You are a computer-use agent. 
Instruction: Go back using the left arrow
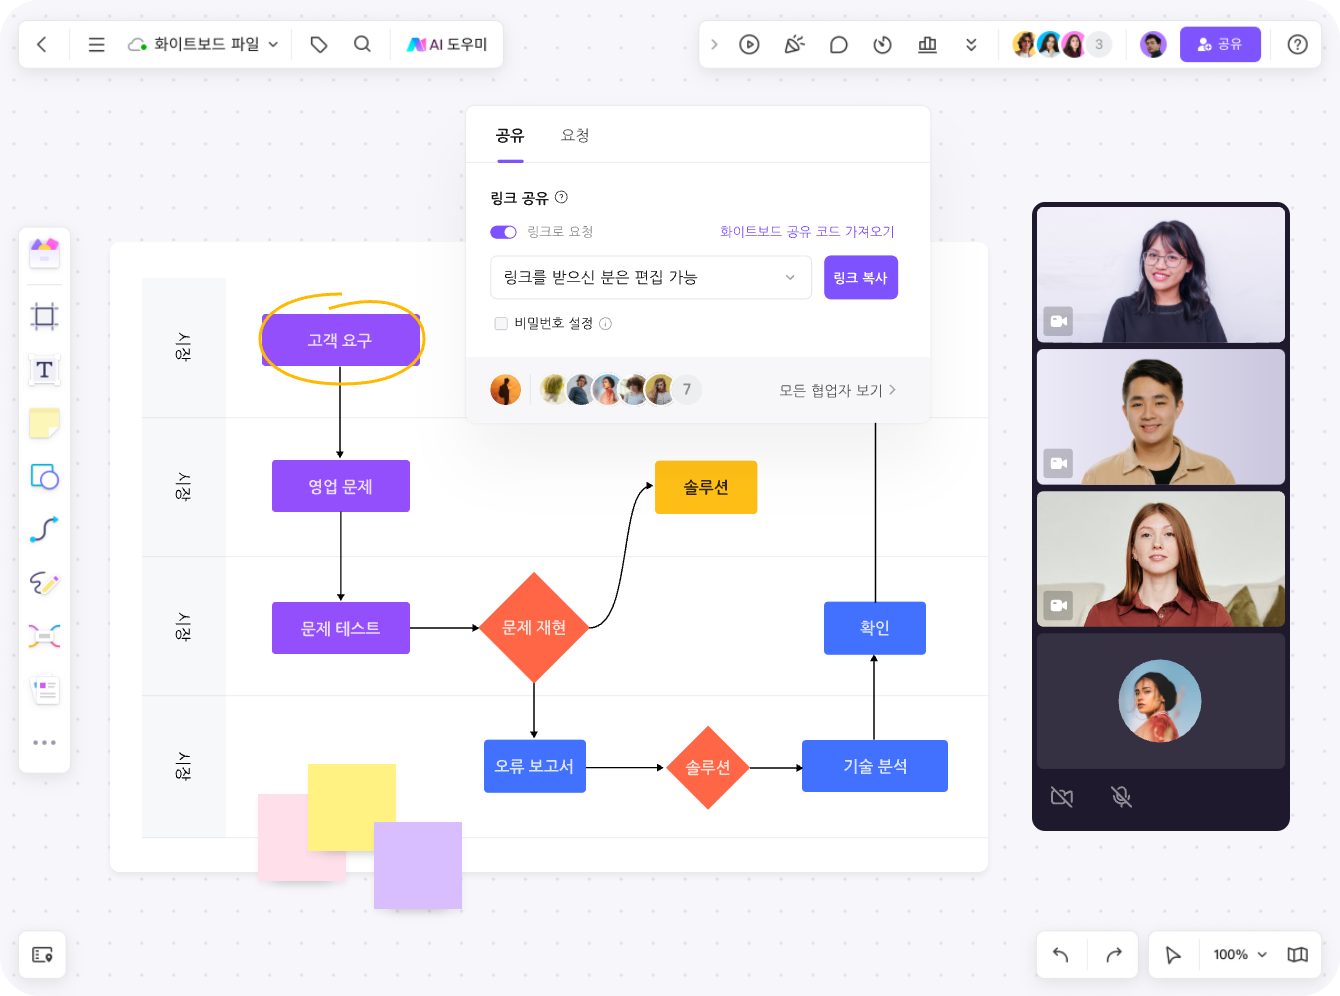(x=42, y=44)
